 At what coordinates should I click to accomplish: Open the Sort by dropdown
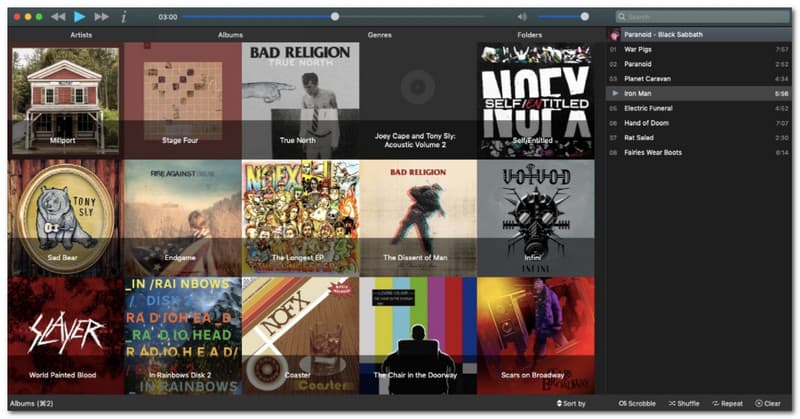point(571,404)
